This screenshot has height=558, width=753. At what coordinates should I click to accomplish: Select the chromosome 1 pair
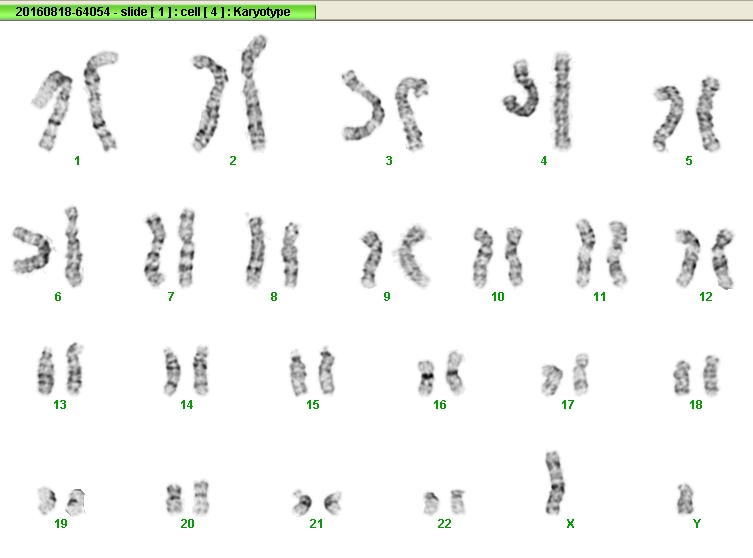coord(75,101)
